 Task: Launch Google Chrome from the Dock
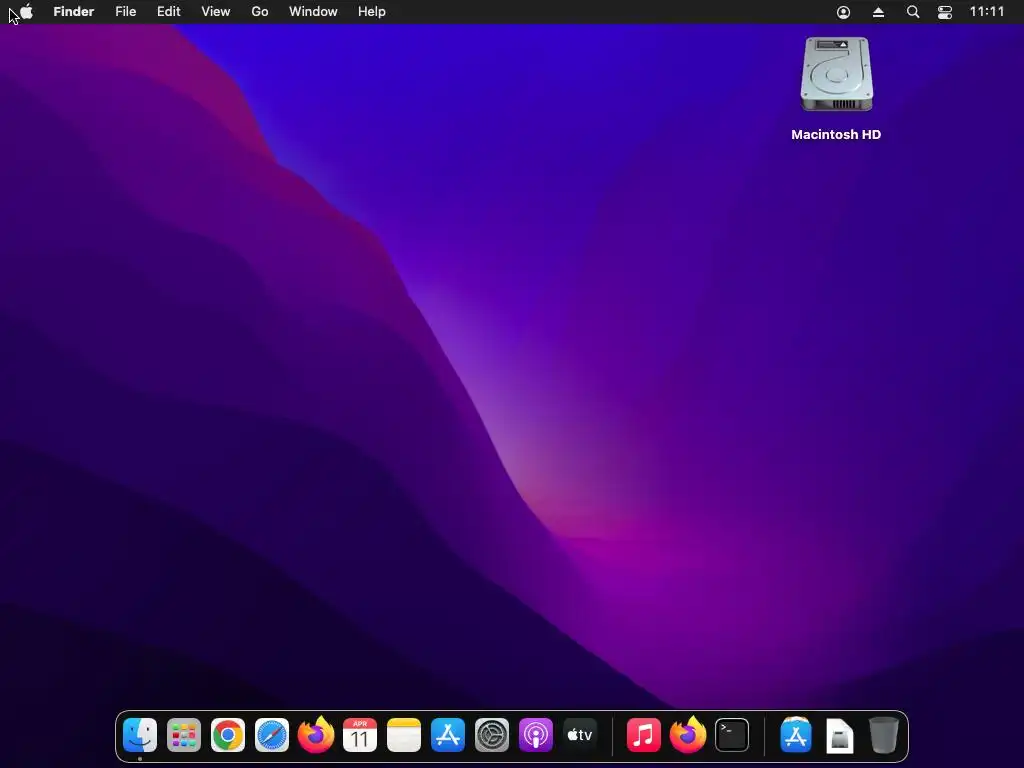(228, 735)
